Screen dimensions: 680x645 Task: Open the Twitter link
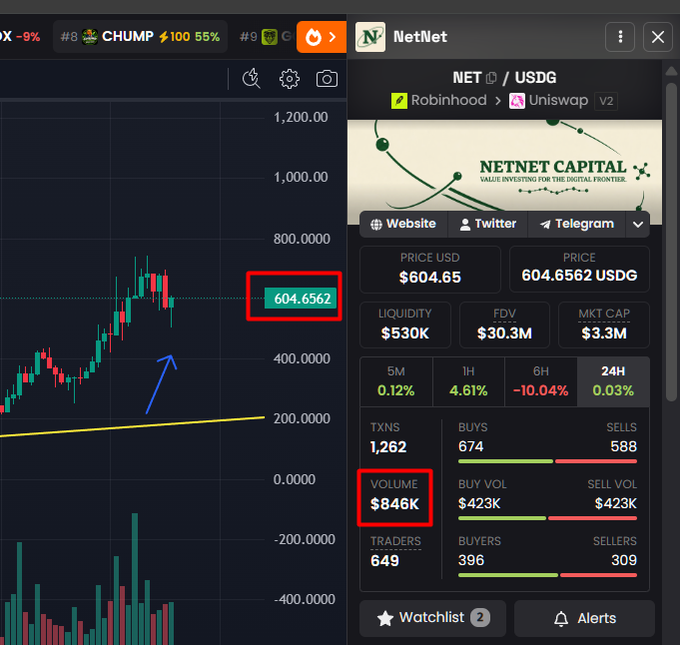pos(487,224)
